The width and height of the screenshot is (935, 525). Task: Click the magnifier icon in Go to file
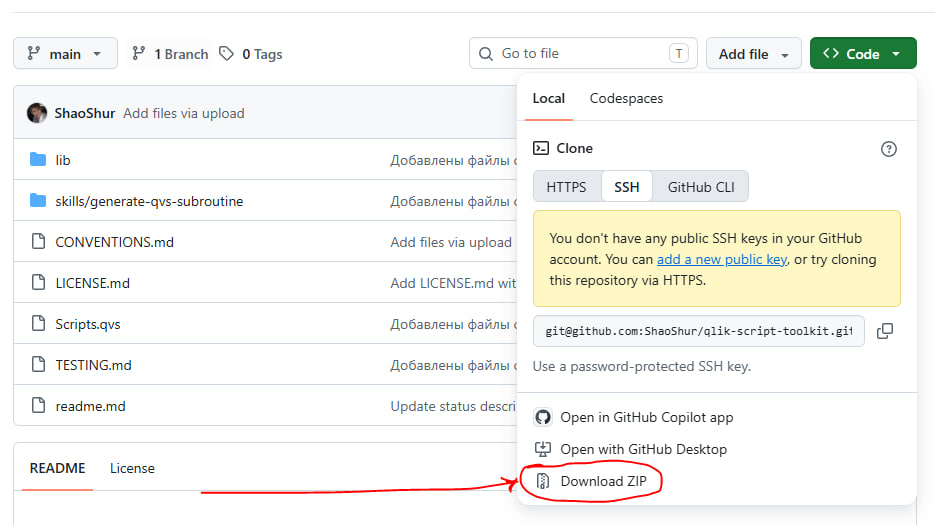pos(486,54)
